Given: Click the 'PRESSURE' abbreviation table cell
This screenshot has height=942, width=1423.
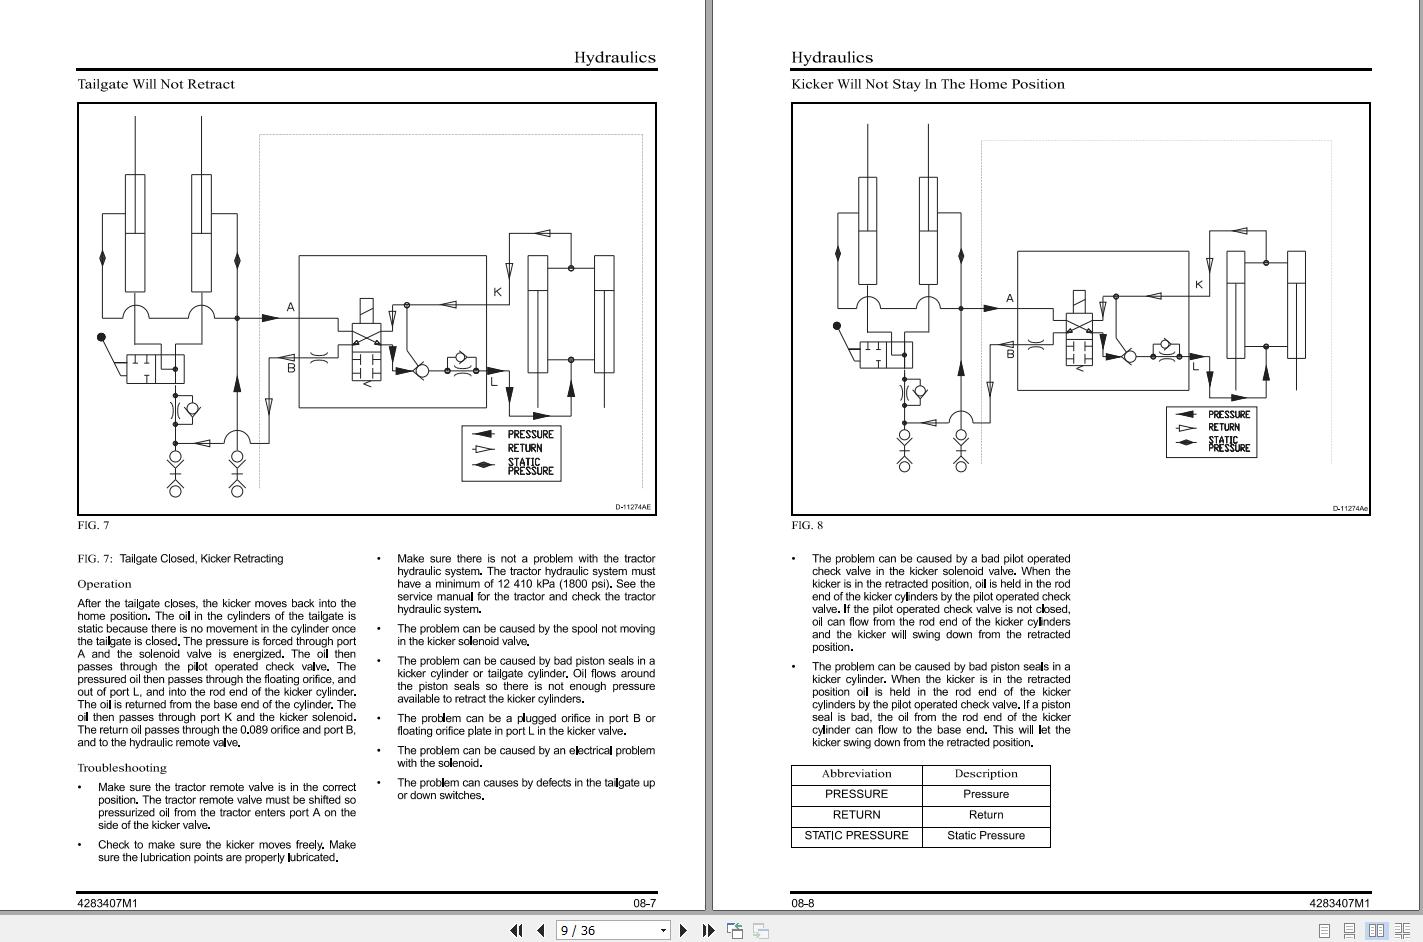Looking at the screenshot, I should pos(857,794).
